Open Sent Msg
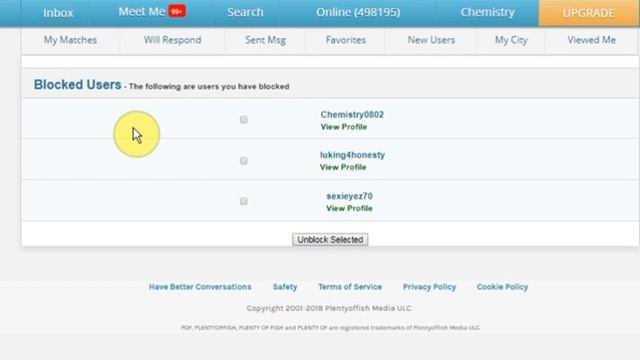This screenshot has height=360, width=640. pos(265,40)
